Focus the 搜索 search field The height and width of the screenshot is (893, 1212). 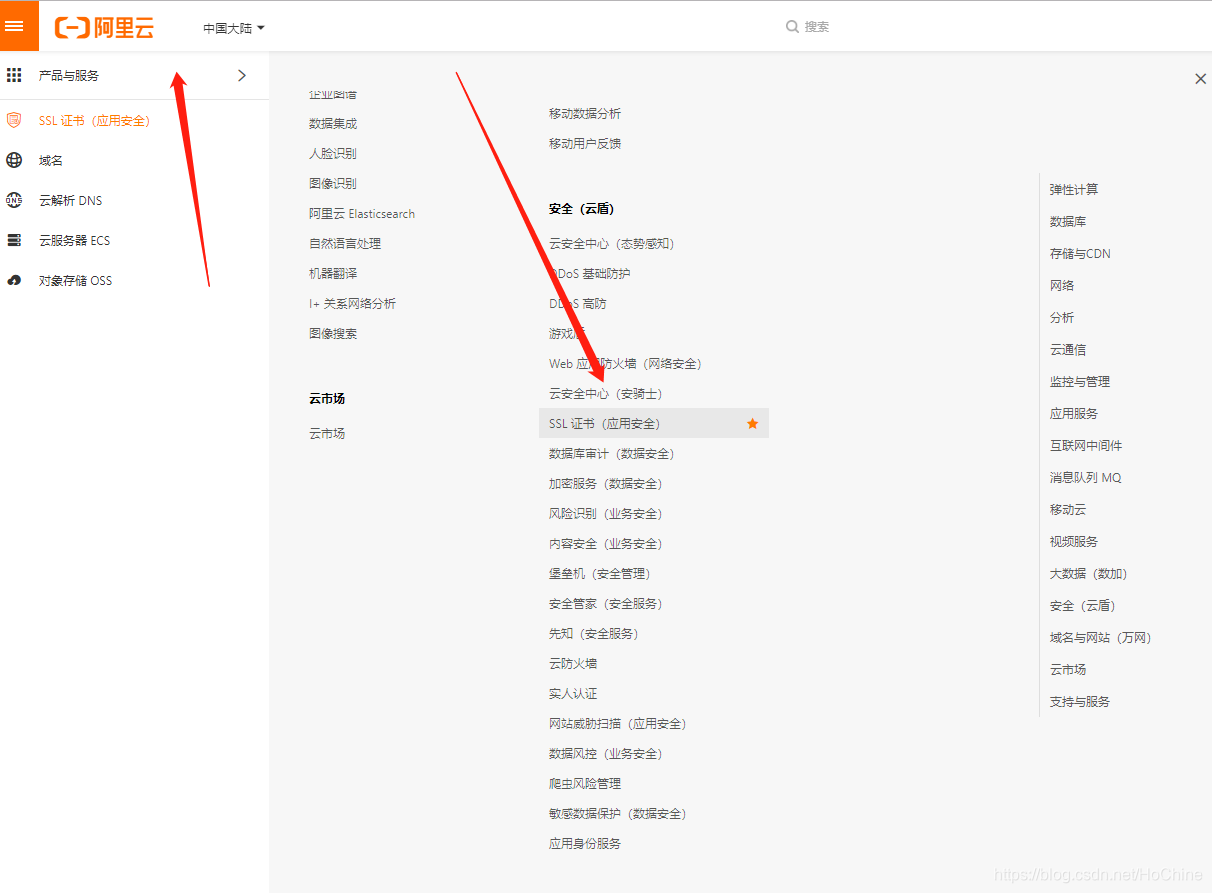[x=817, y=27]
